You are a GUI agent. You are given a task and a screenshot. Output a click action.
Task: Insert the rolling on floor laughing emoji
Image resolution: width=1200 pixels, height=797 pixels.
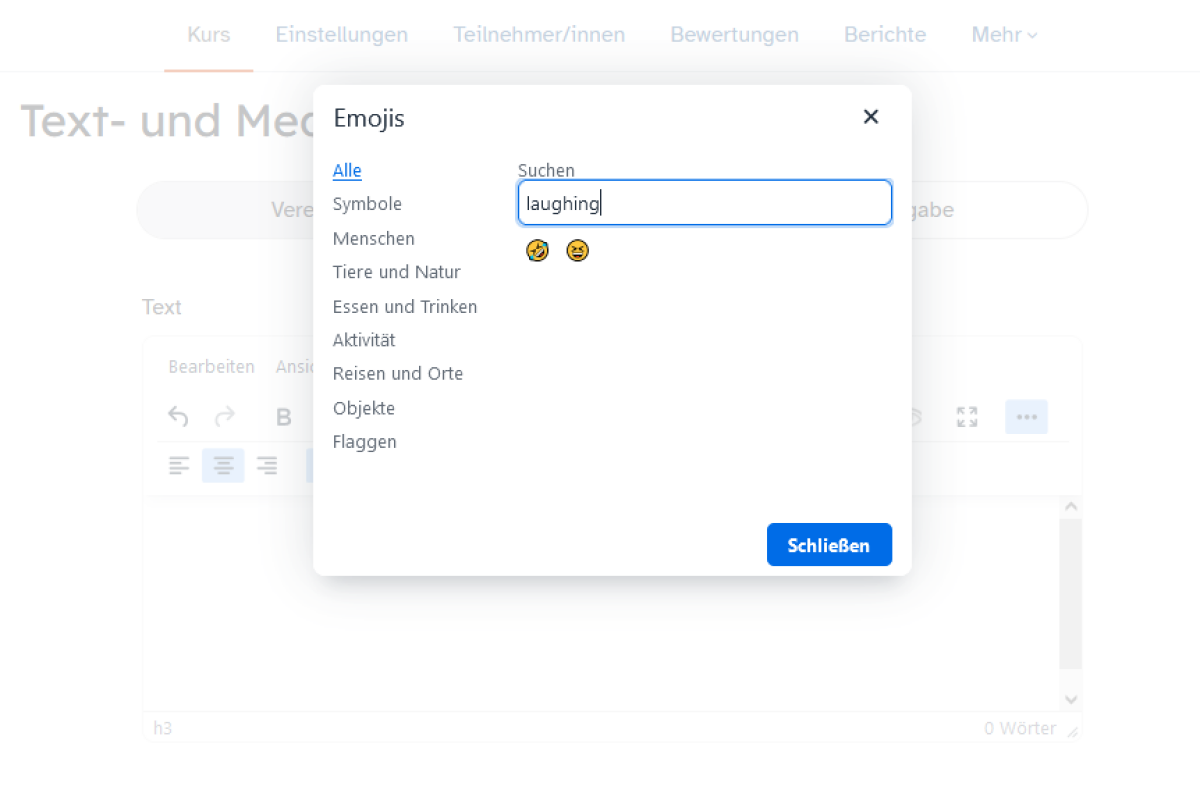pyautogui.click(x=537, y=251)
